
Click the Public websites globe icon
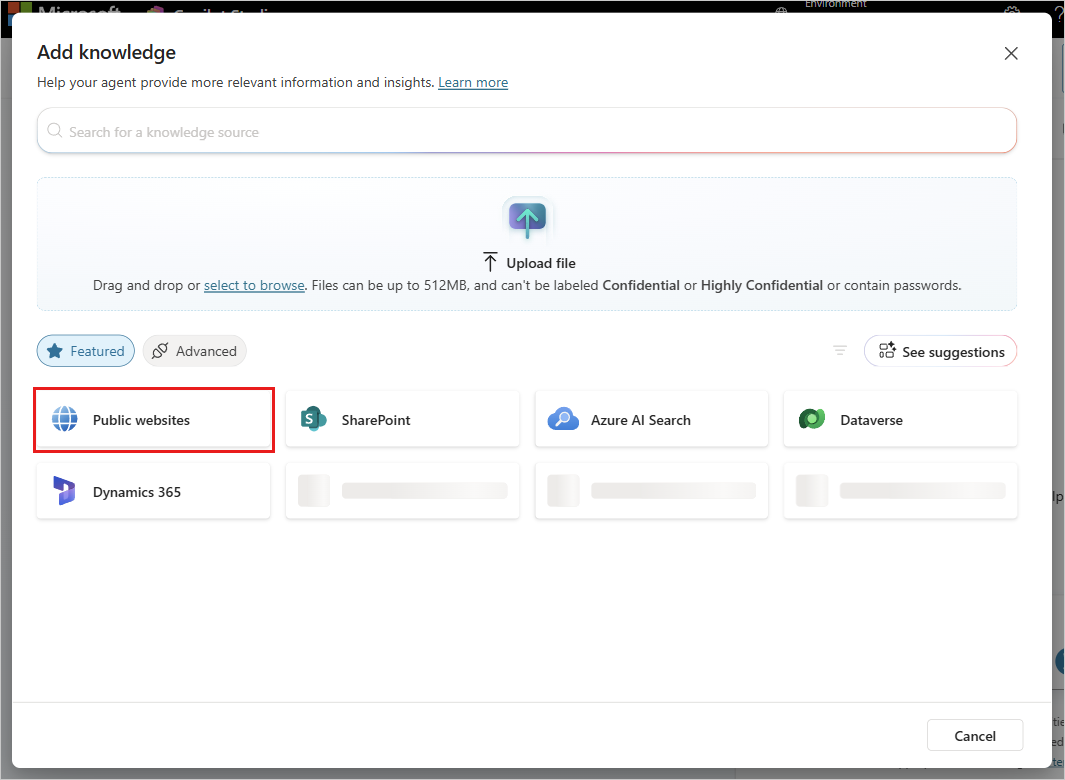click(65, 419)
